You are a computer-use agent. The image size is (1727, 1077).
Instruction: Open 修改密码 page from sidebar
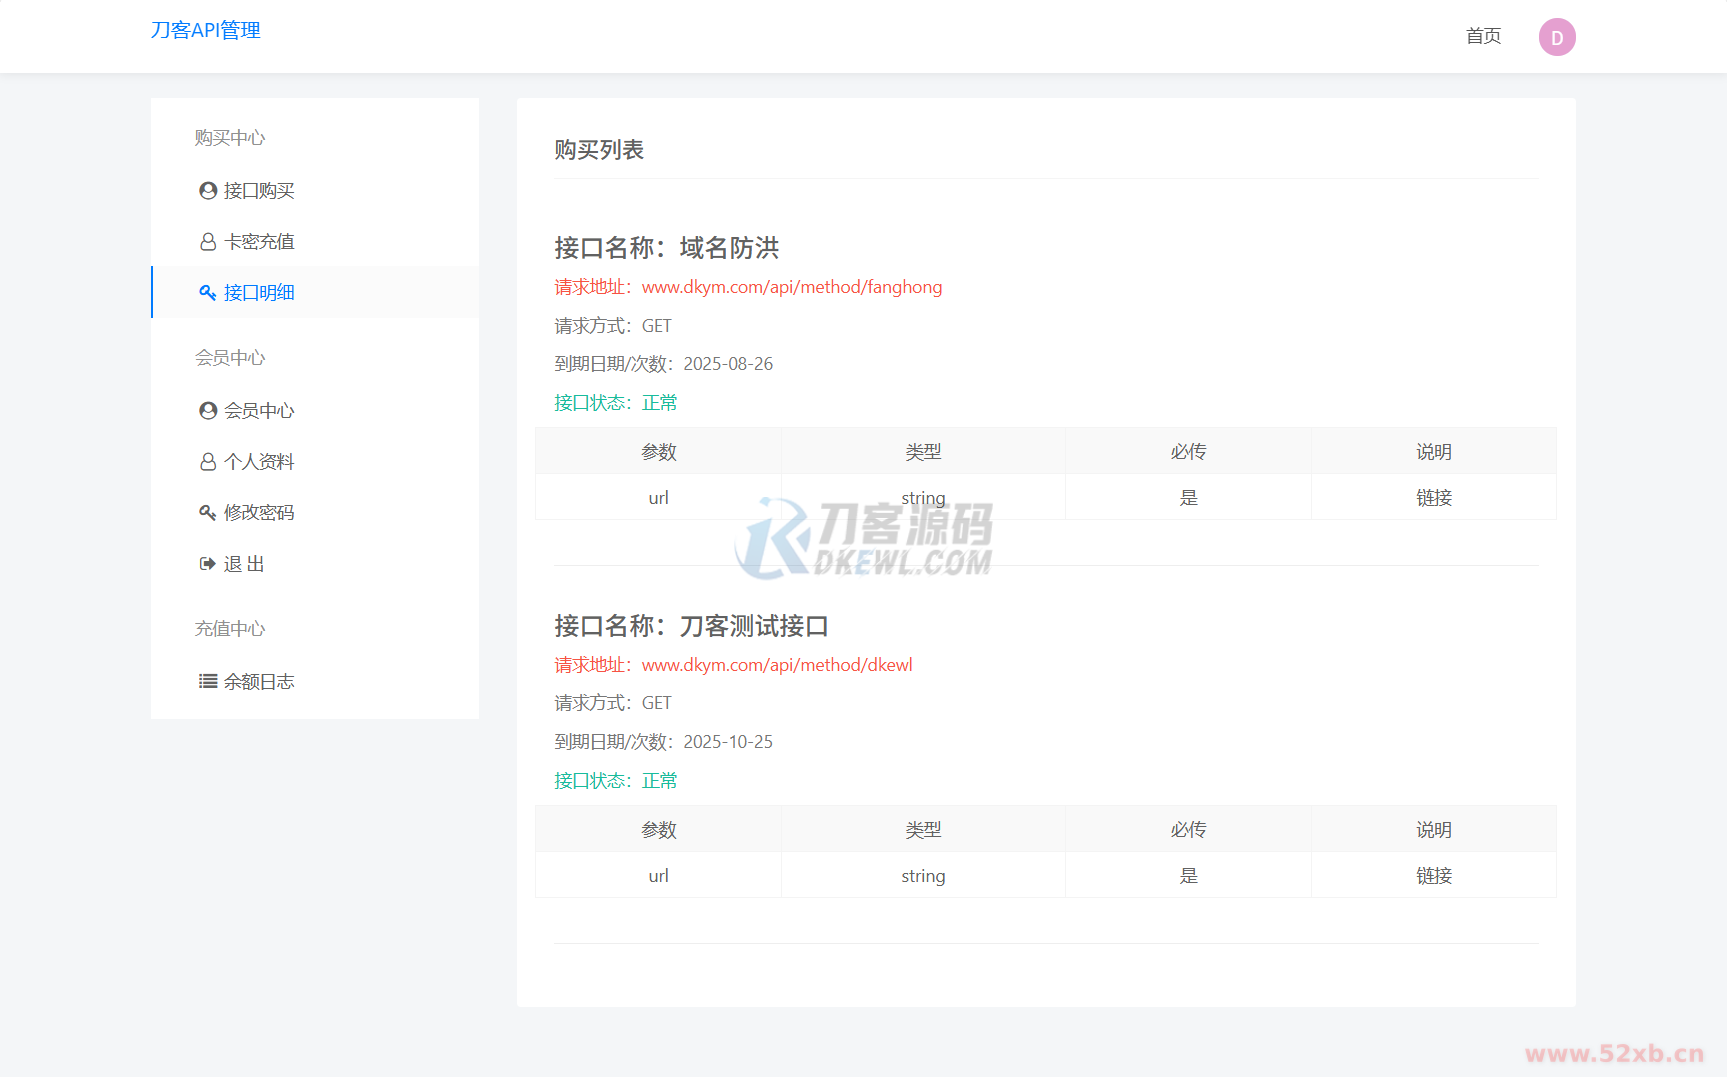tap(259, 513)
